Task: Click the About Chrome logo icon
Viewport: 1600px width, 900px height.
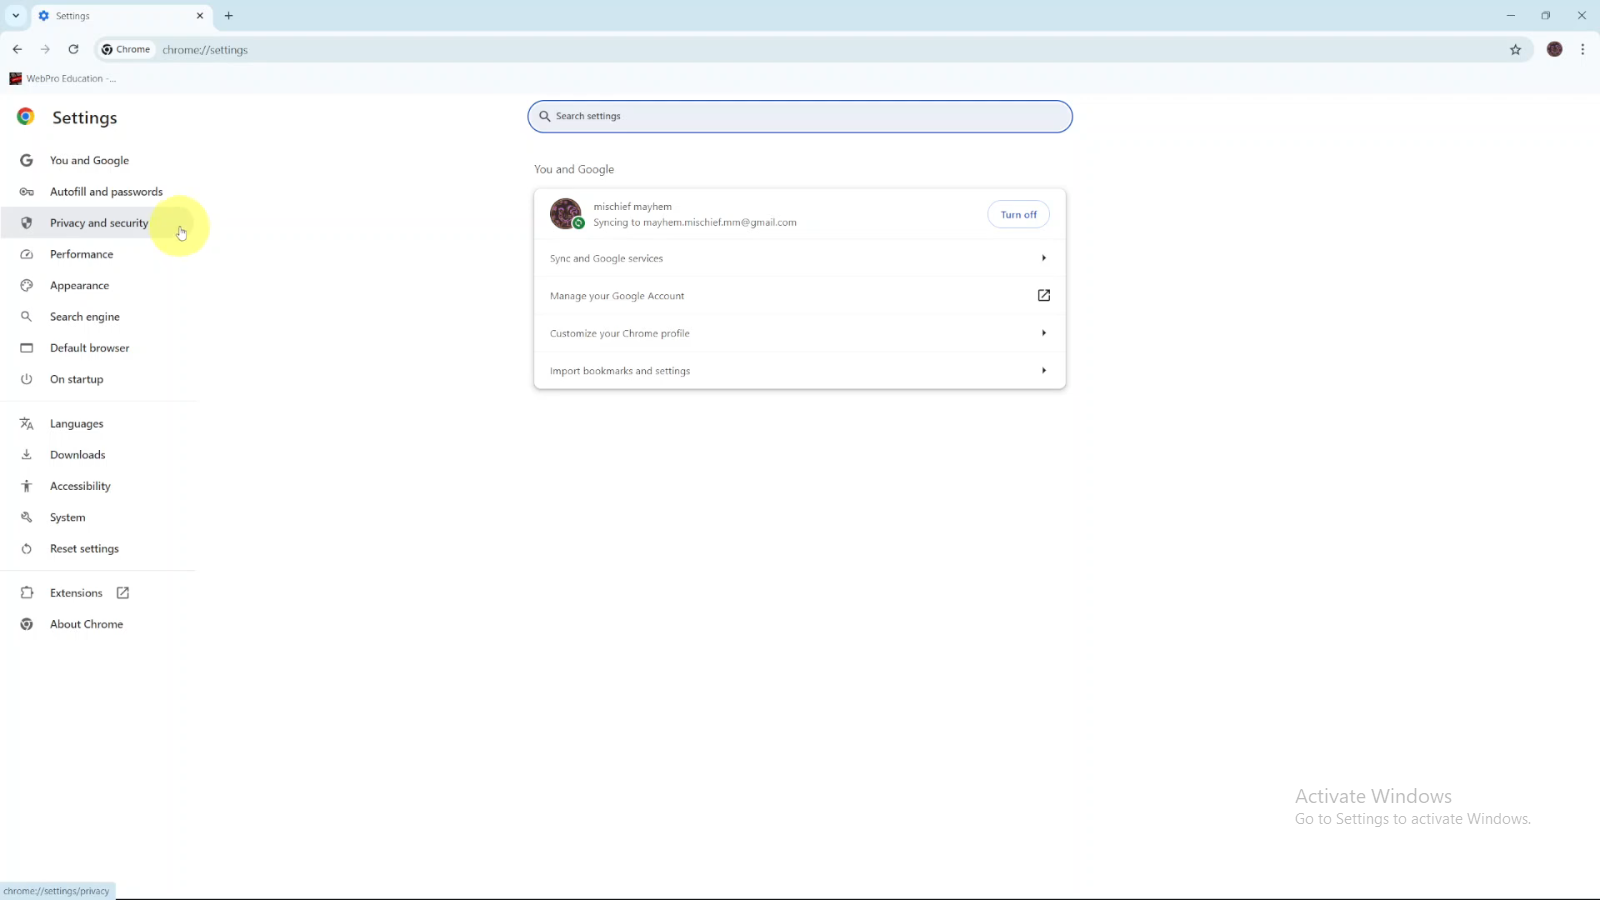Action: [x=27, y=624]
